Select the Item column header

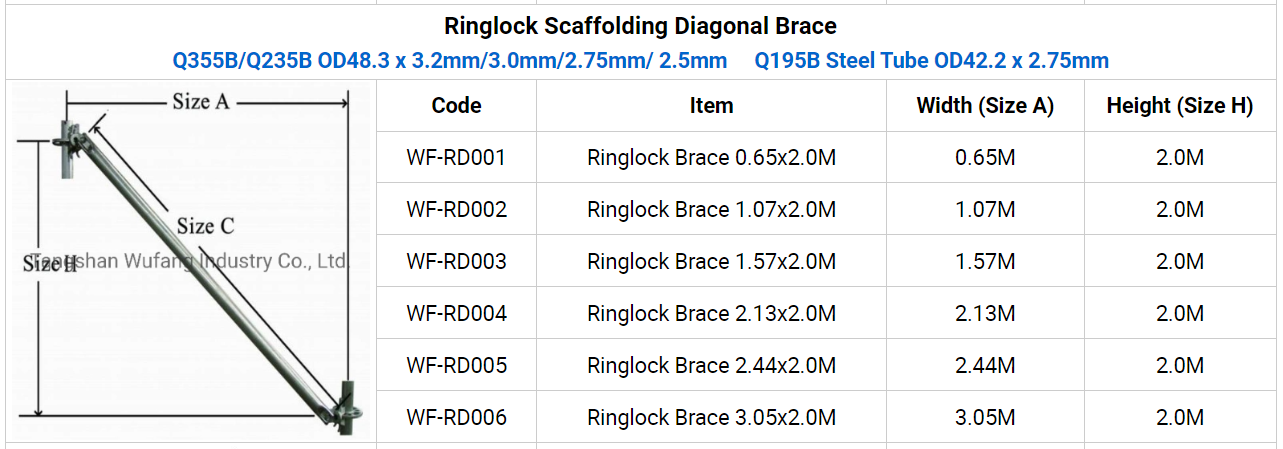point(711,105)
